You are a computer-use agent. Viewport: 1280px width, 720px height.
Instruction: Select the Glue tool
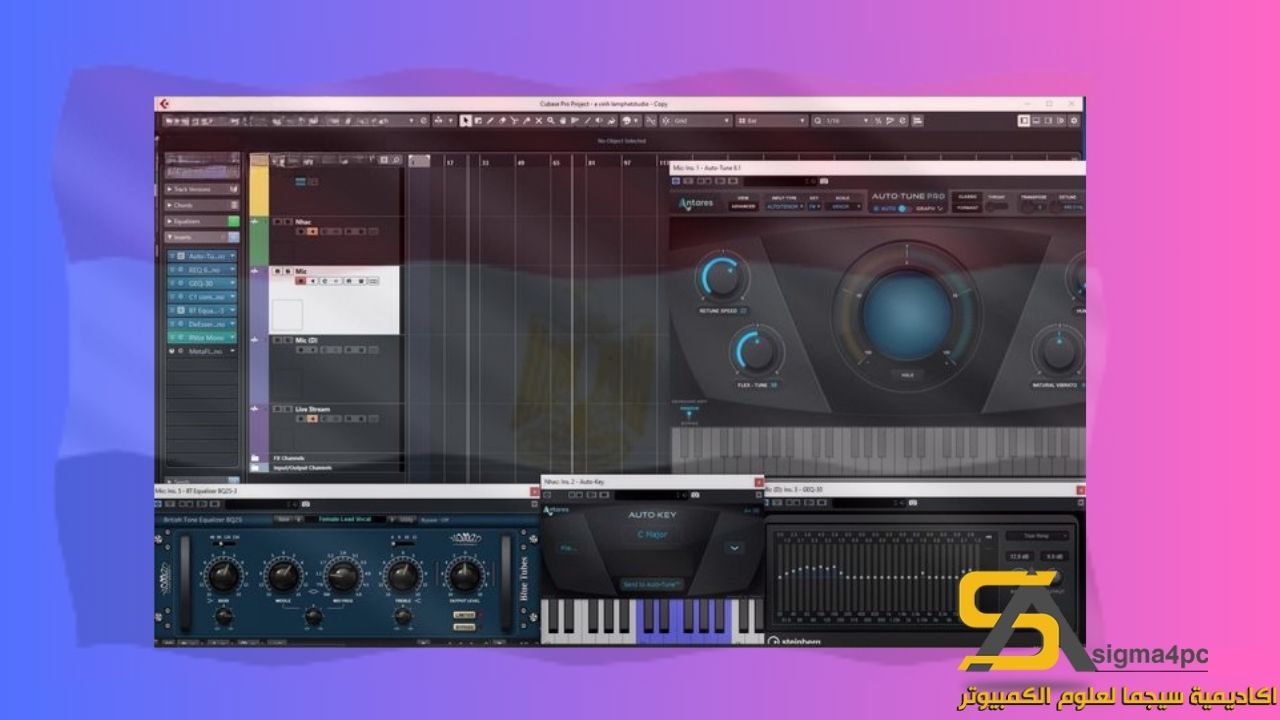(526, 120)
